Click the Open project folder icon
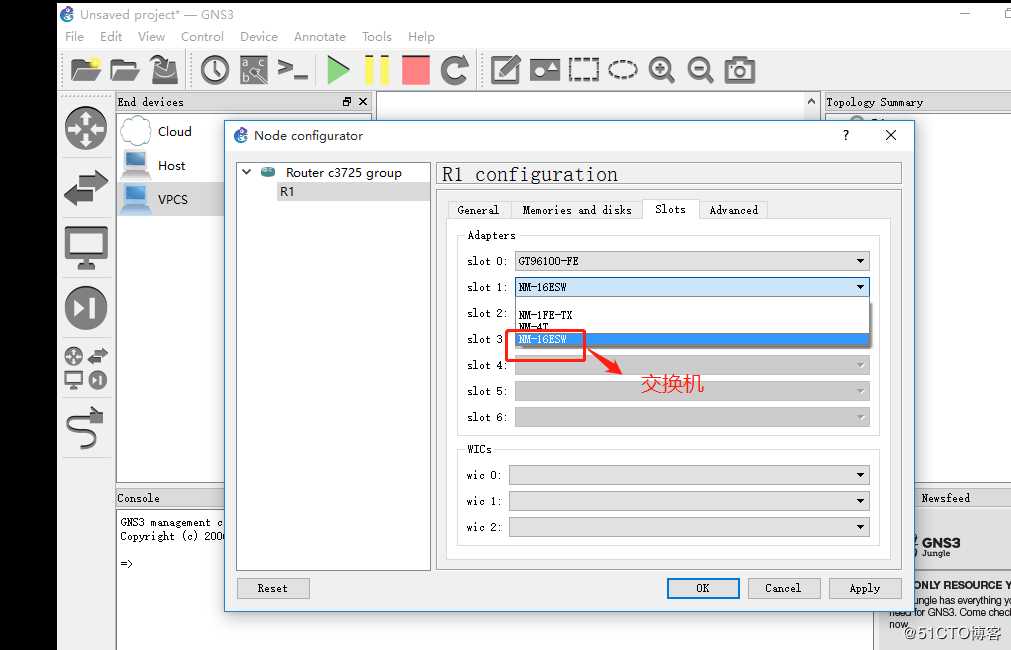 point(124,70)
